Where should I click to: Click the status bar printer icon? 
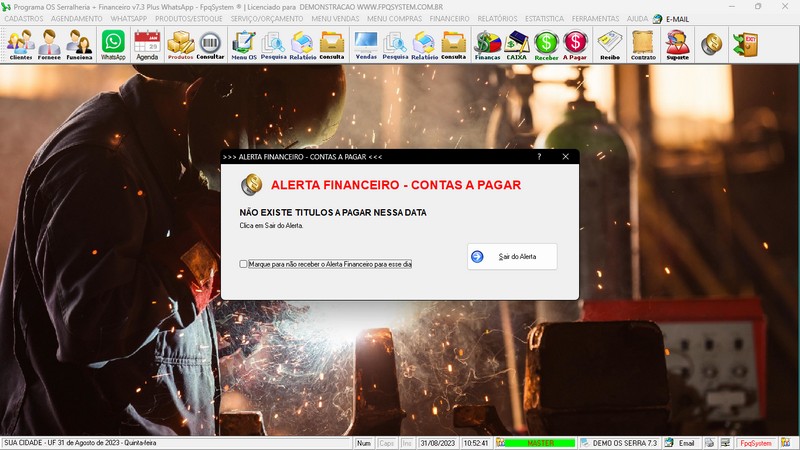pos(709,443)
